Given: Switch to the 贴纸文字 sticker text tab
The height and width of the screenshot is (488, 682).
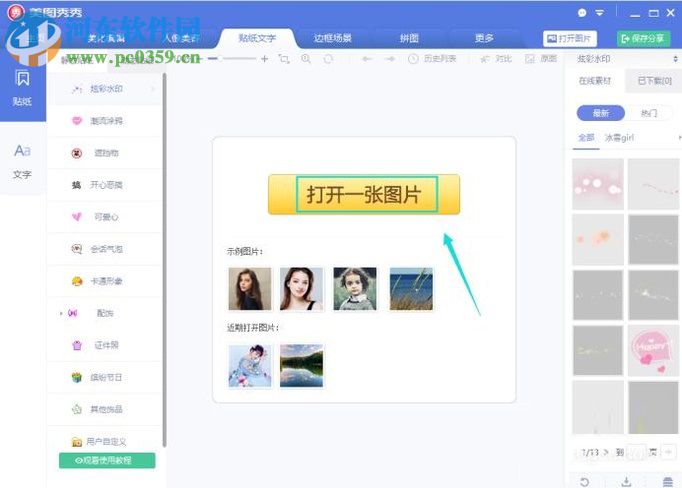Looking at the screenshot, I should (257, 38).
